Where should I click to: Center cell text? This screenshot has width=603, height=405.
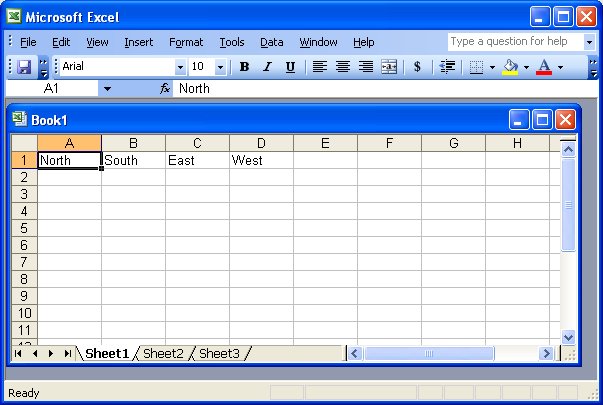[x=343, y=67]
